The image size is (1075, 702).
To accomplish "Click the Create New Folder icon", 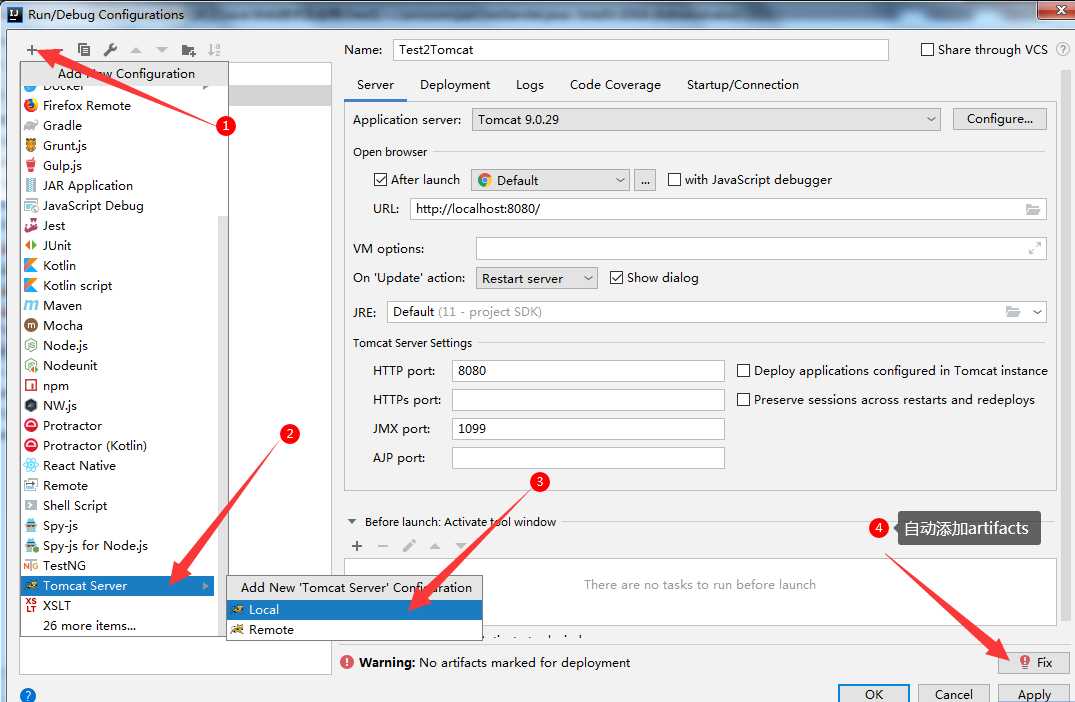I will pyautogui.click(x=189, y=50).
